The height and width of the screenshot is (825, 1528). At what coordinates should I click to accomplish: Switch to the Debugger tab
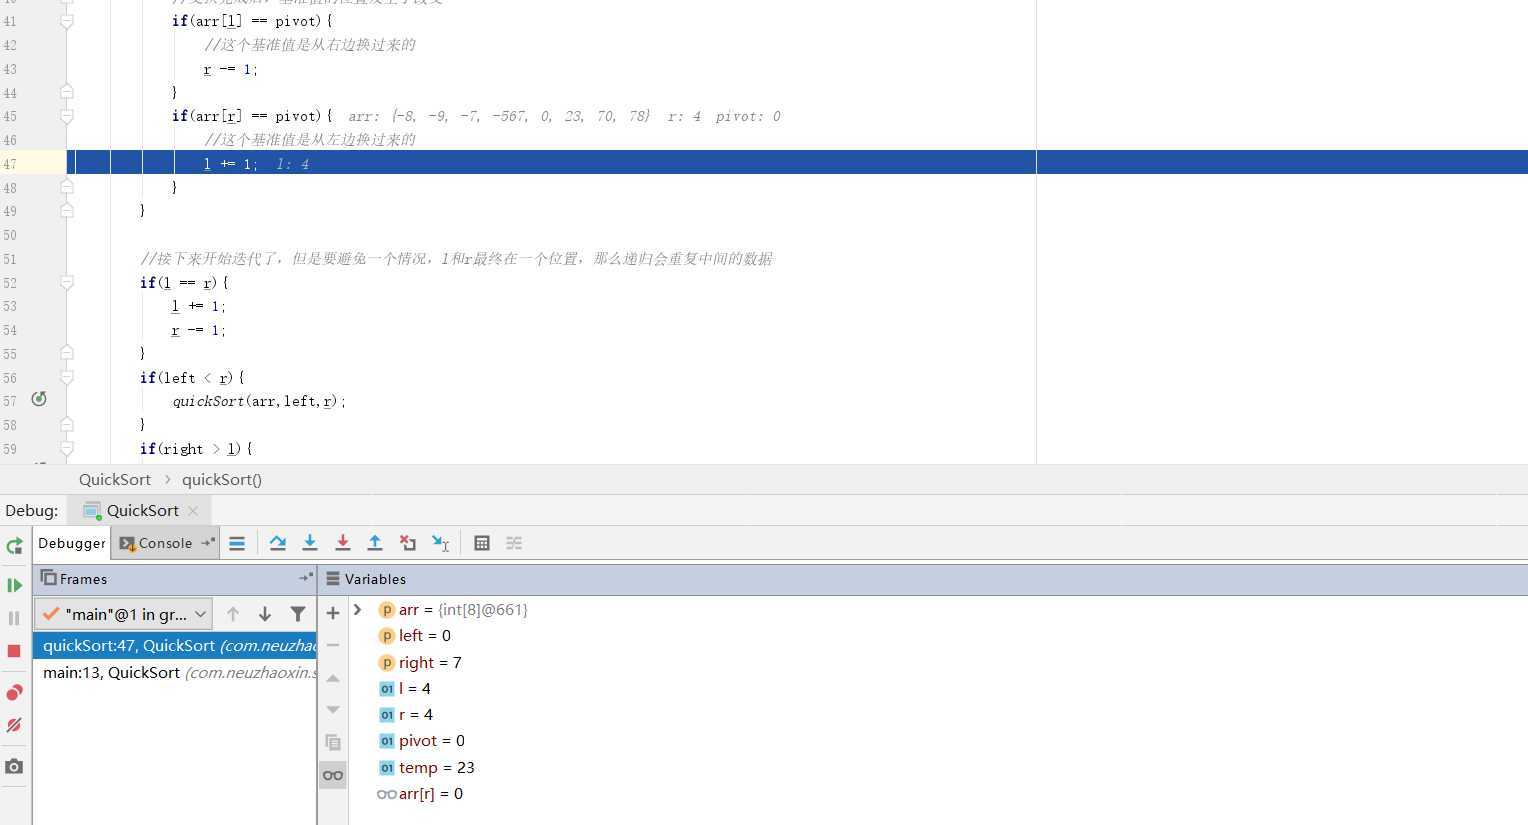[x=72, y=543]
